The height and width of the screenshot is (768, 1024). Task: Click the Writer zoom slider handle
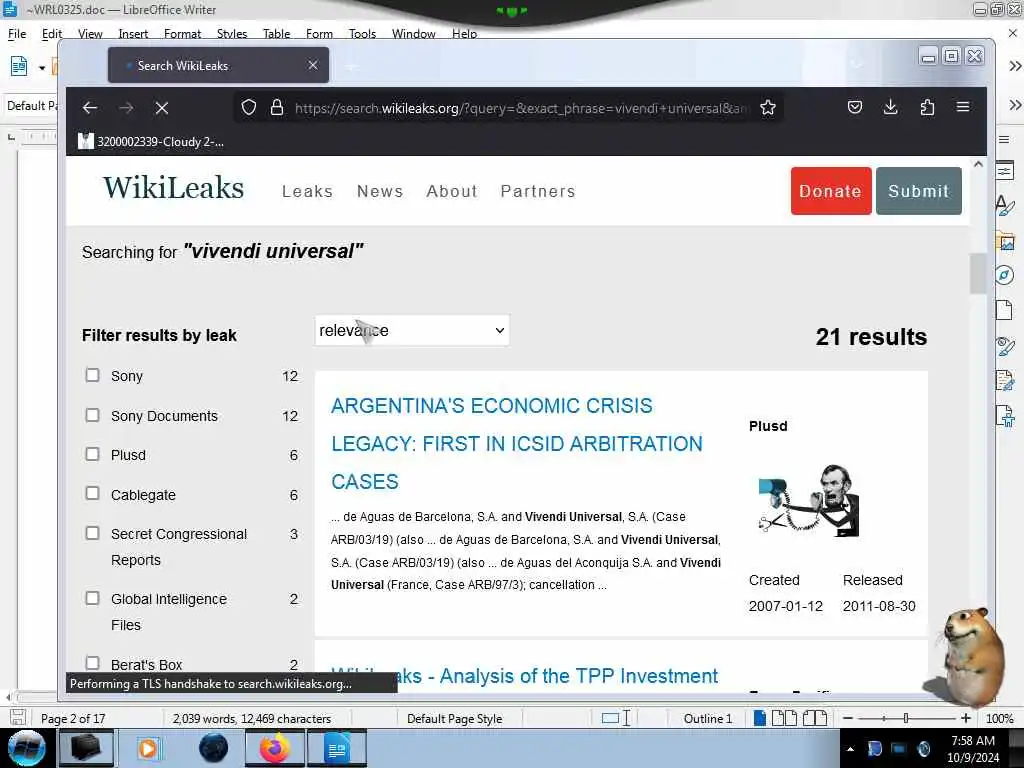pos(906,718)
